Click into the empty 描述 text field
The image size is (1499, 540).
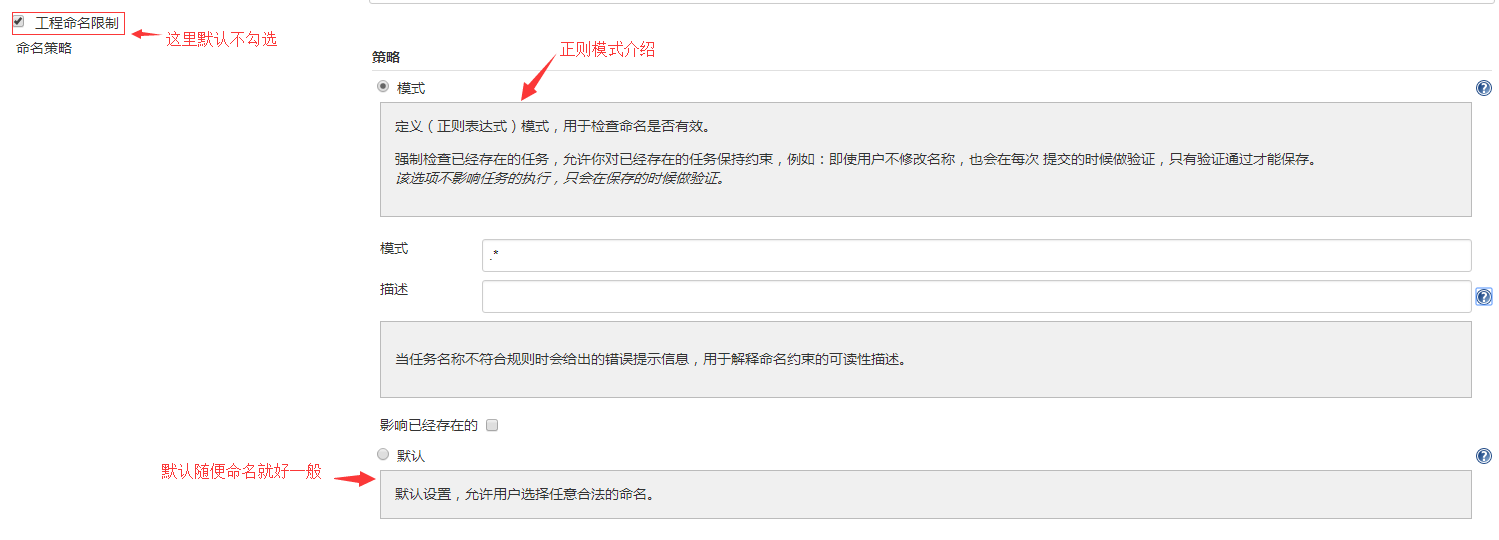[x=975, y=297]
